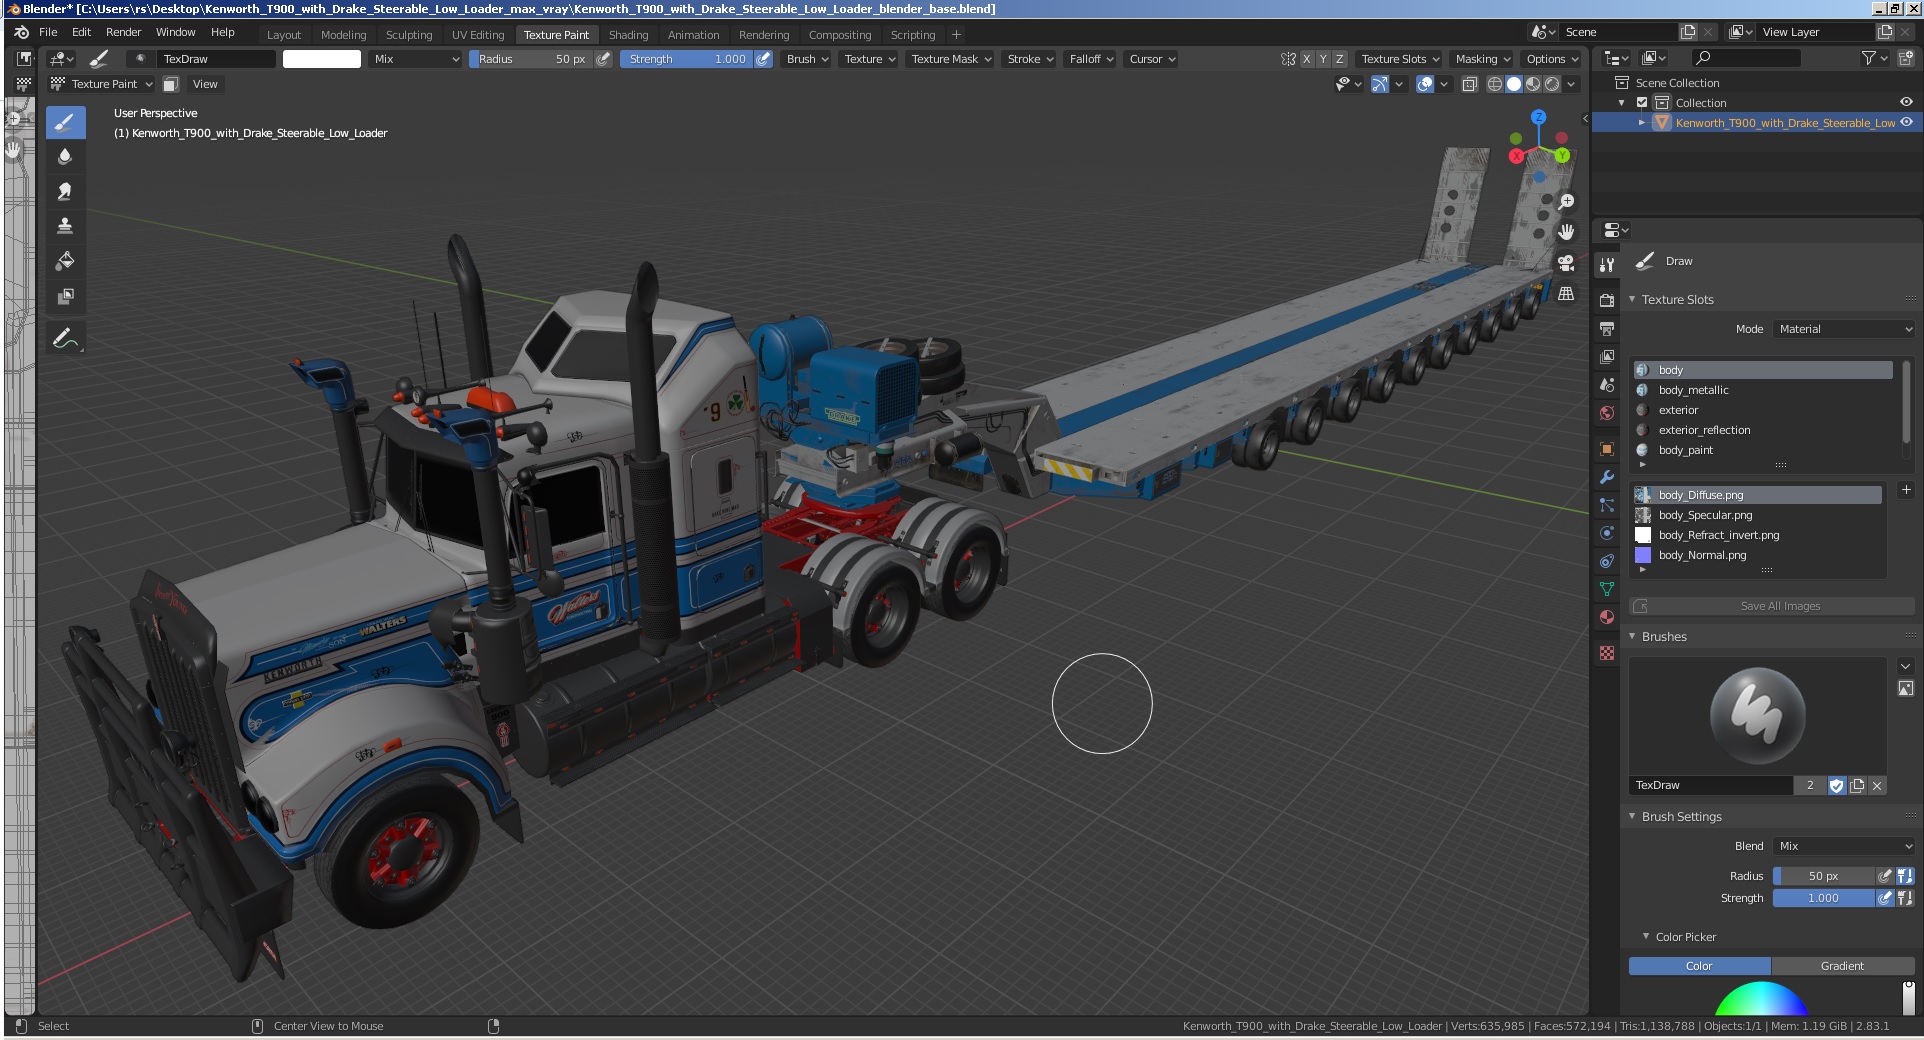Toggle show gizmo button
Screen dimensions: 1924x1040
(1380, 84)
